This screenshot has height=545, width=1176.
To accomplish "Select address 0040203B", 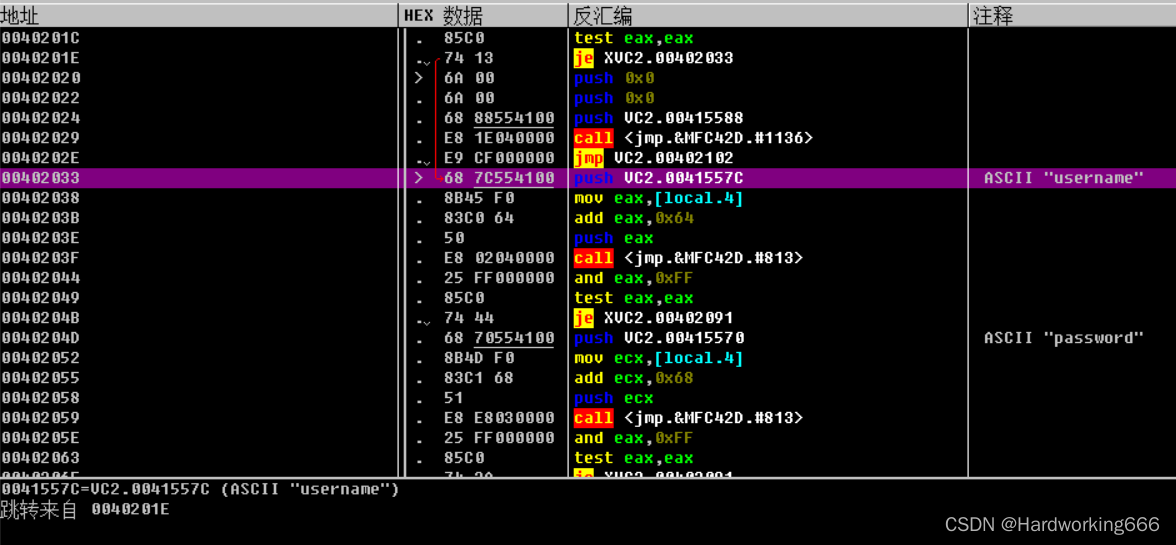I will click(x=40, y=217).
